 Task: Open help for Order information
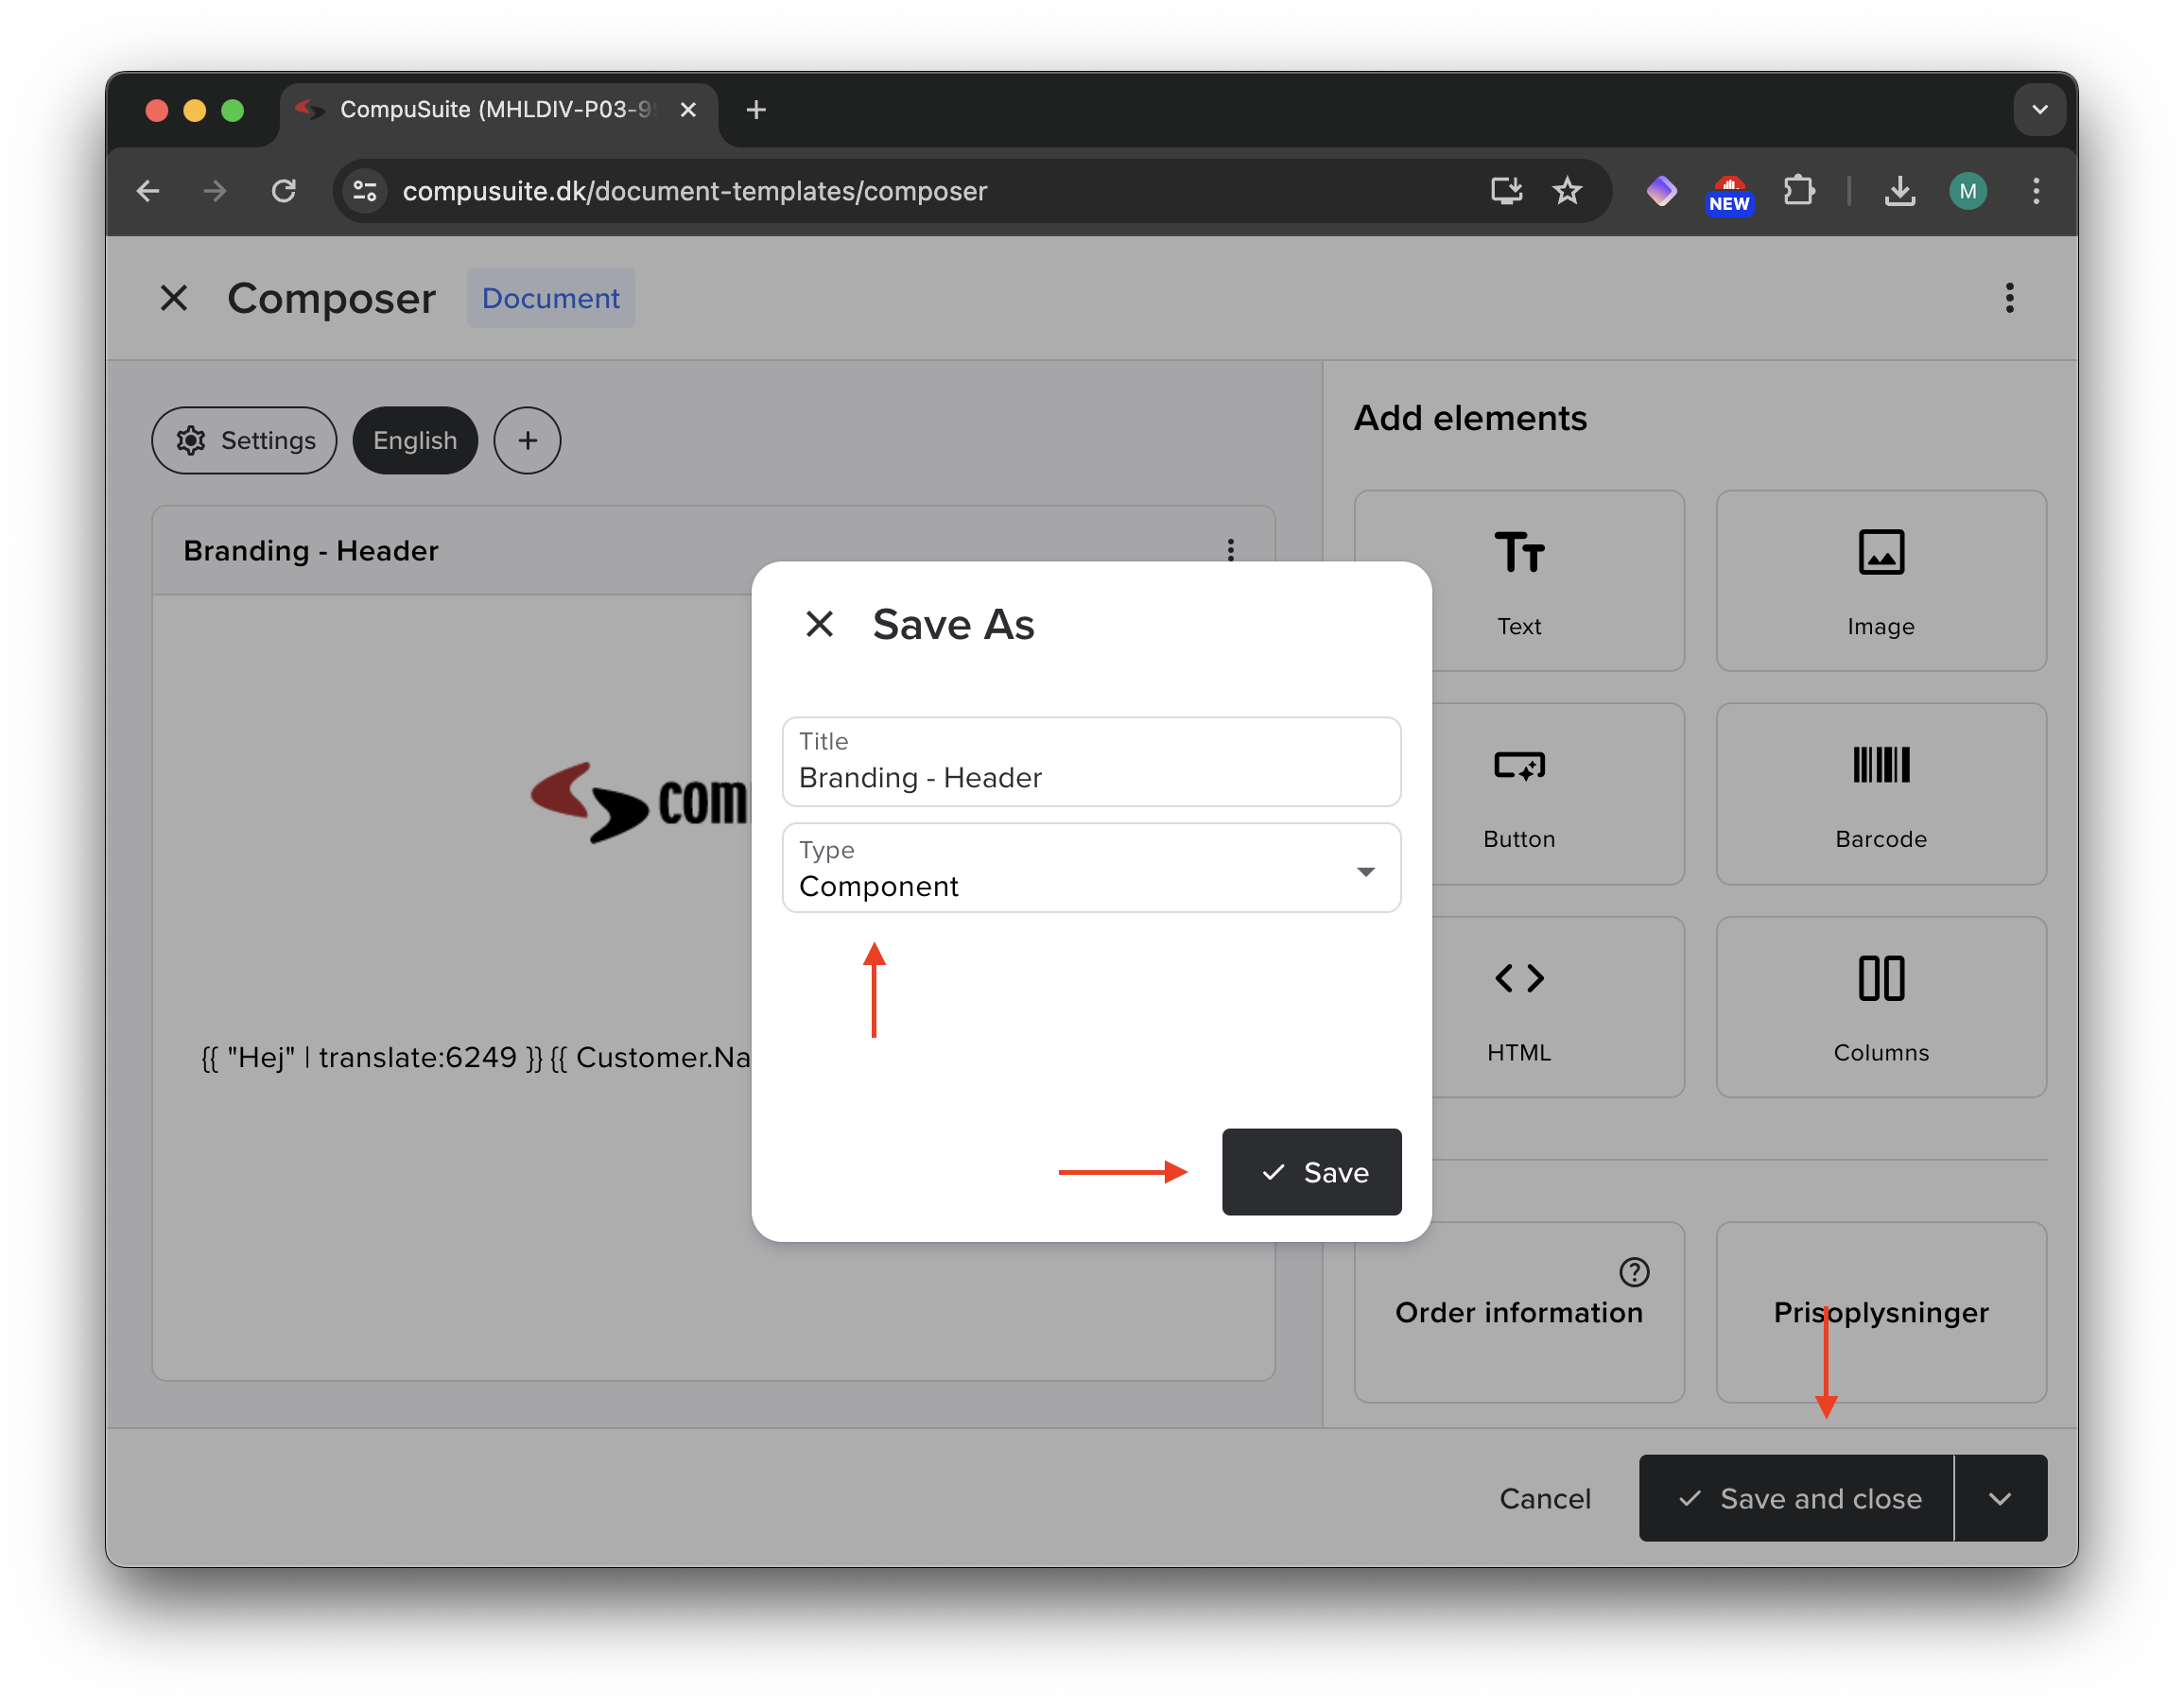[x=1633, y=1272]
